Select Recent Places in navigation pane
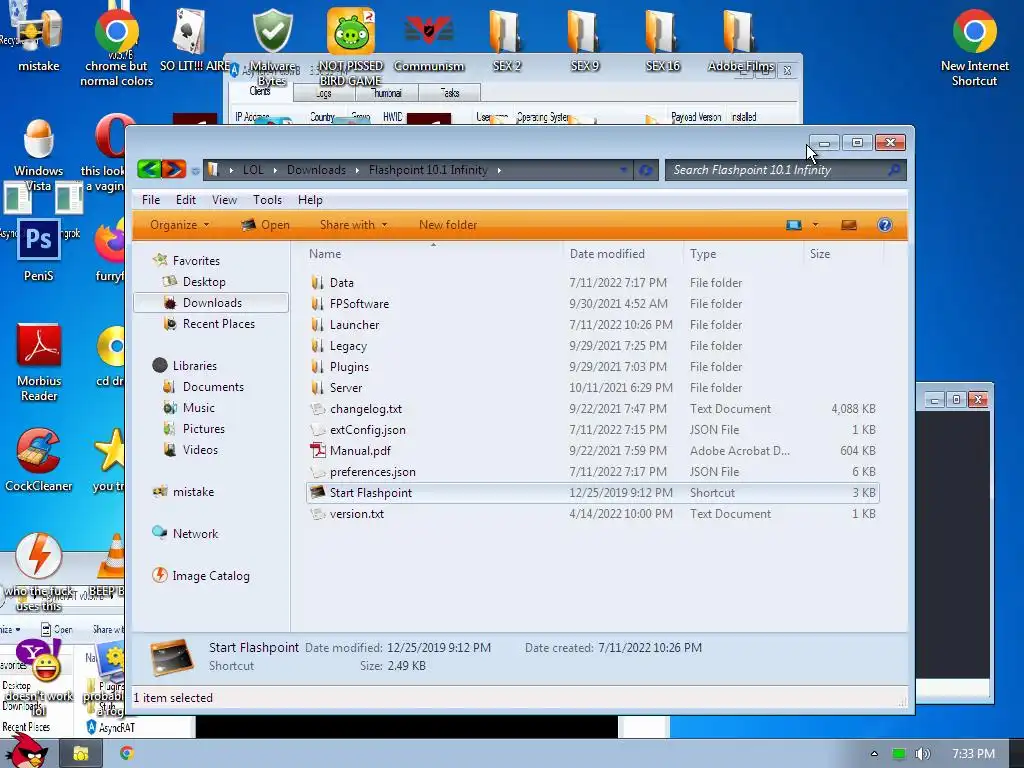This screenshot has width=1024, height=768. (x=218, y=323)
